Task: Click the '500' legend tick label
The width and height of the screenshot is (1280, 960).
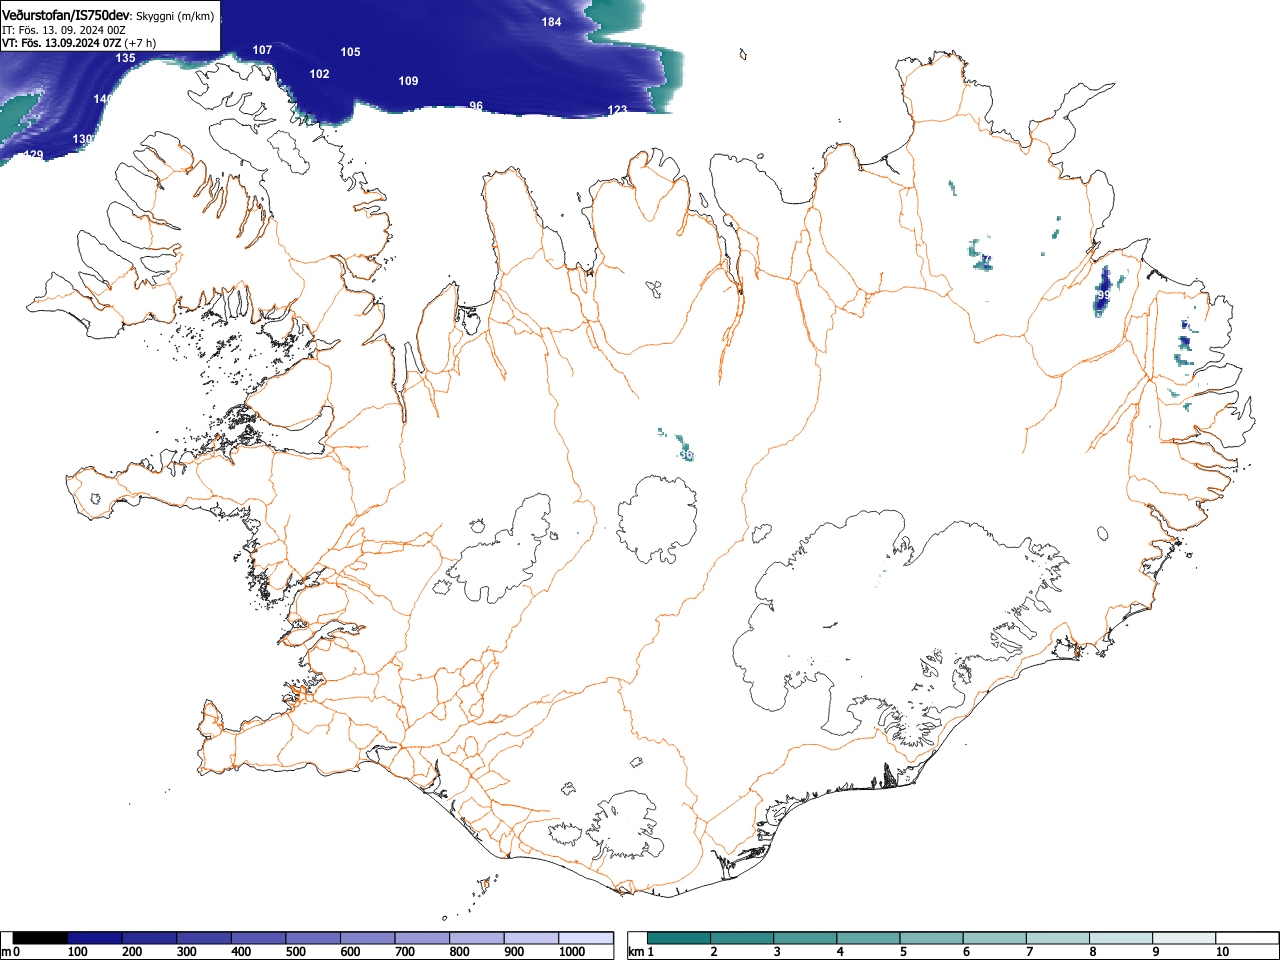Action: pyautogui.click(x=295, y=952)
